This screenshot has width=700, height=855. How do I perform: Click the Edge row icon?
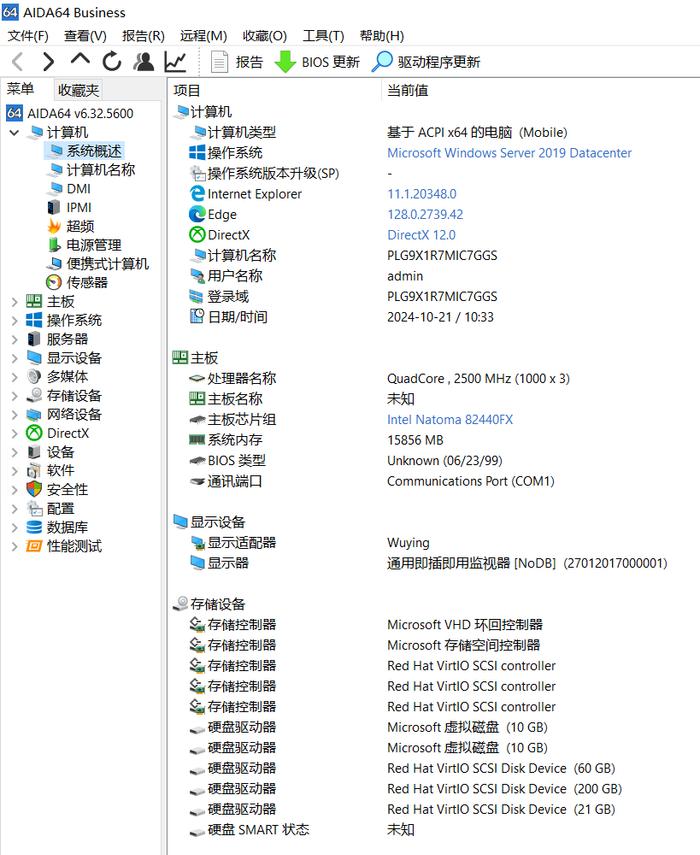pos(197,214)
